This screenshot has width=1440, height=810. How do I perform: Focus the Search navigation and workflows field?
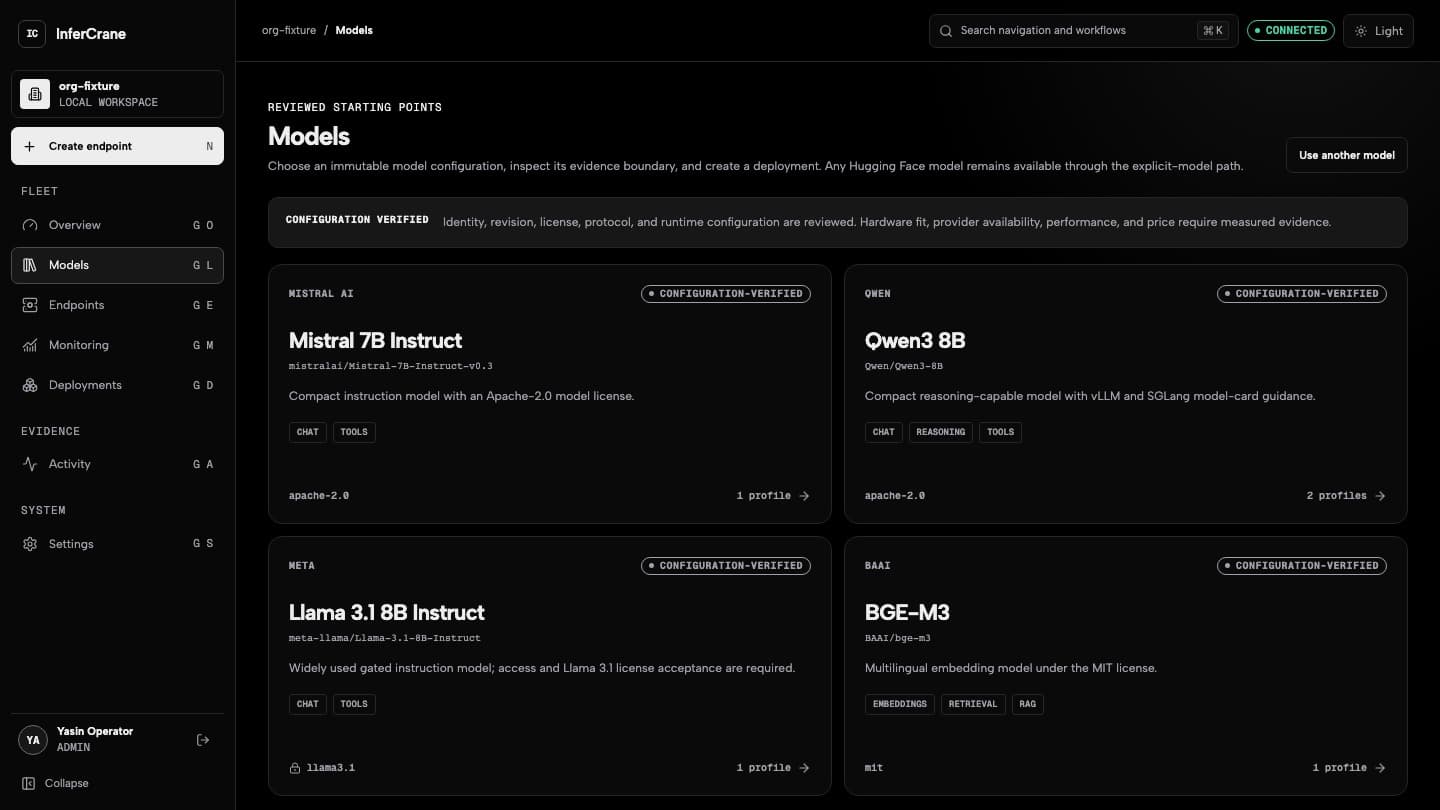pyautogui.click(x=1084, y=31)
